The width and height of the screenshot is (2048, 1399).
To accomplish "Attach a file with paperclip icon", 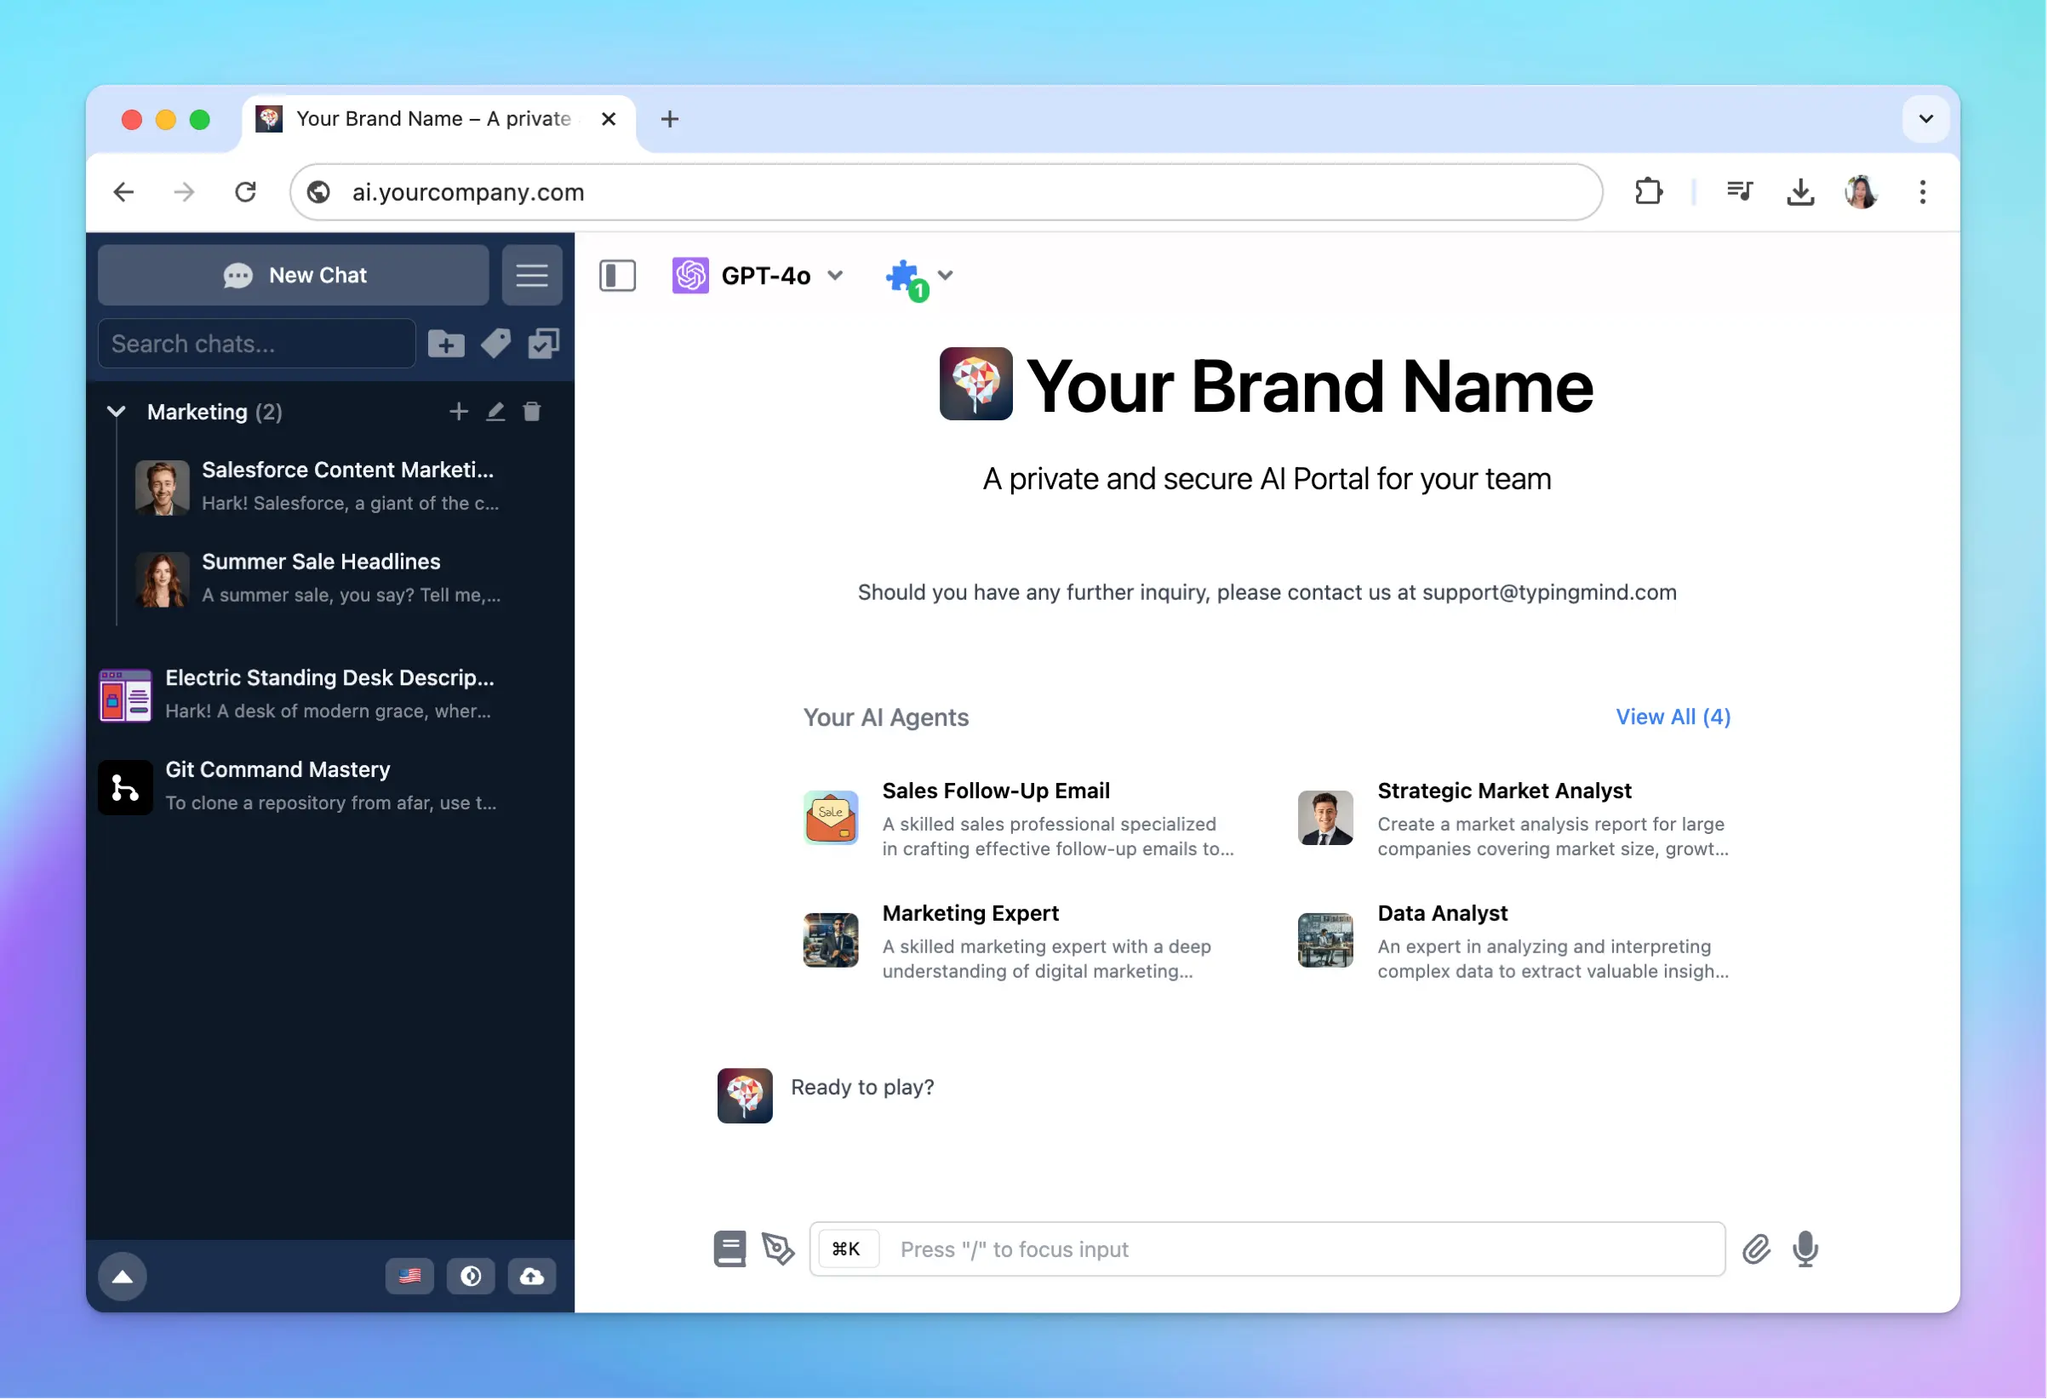I will pos(1756,1249).
